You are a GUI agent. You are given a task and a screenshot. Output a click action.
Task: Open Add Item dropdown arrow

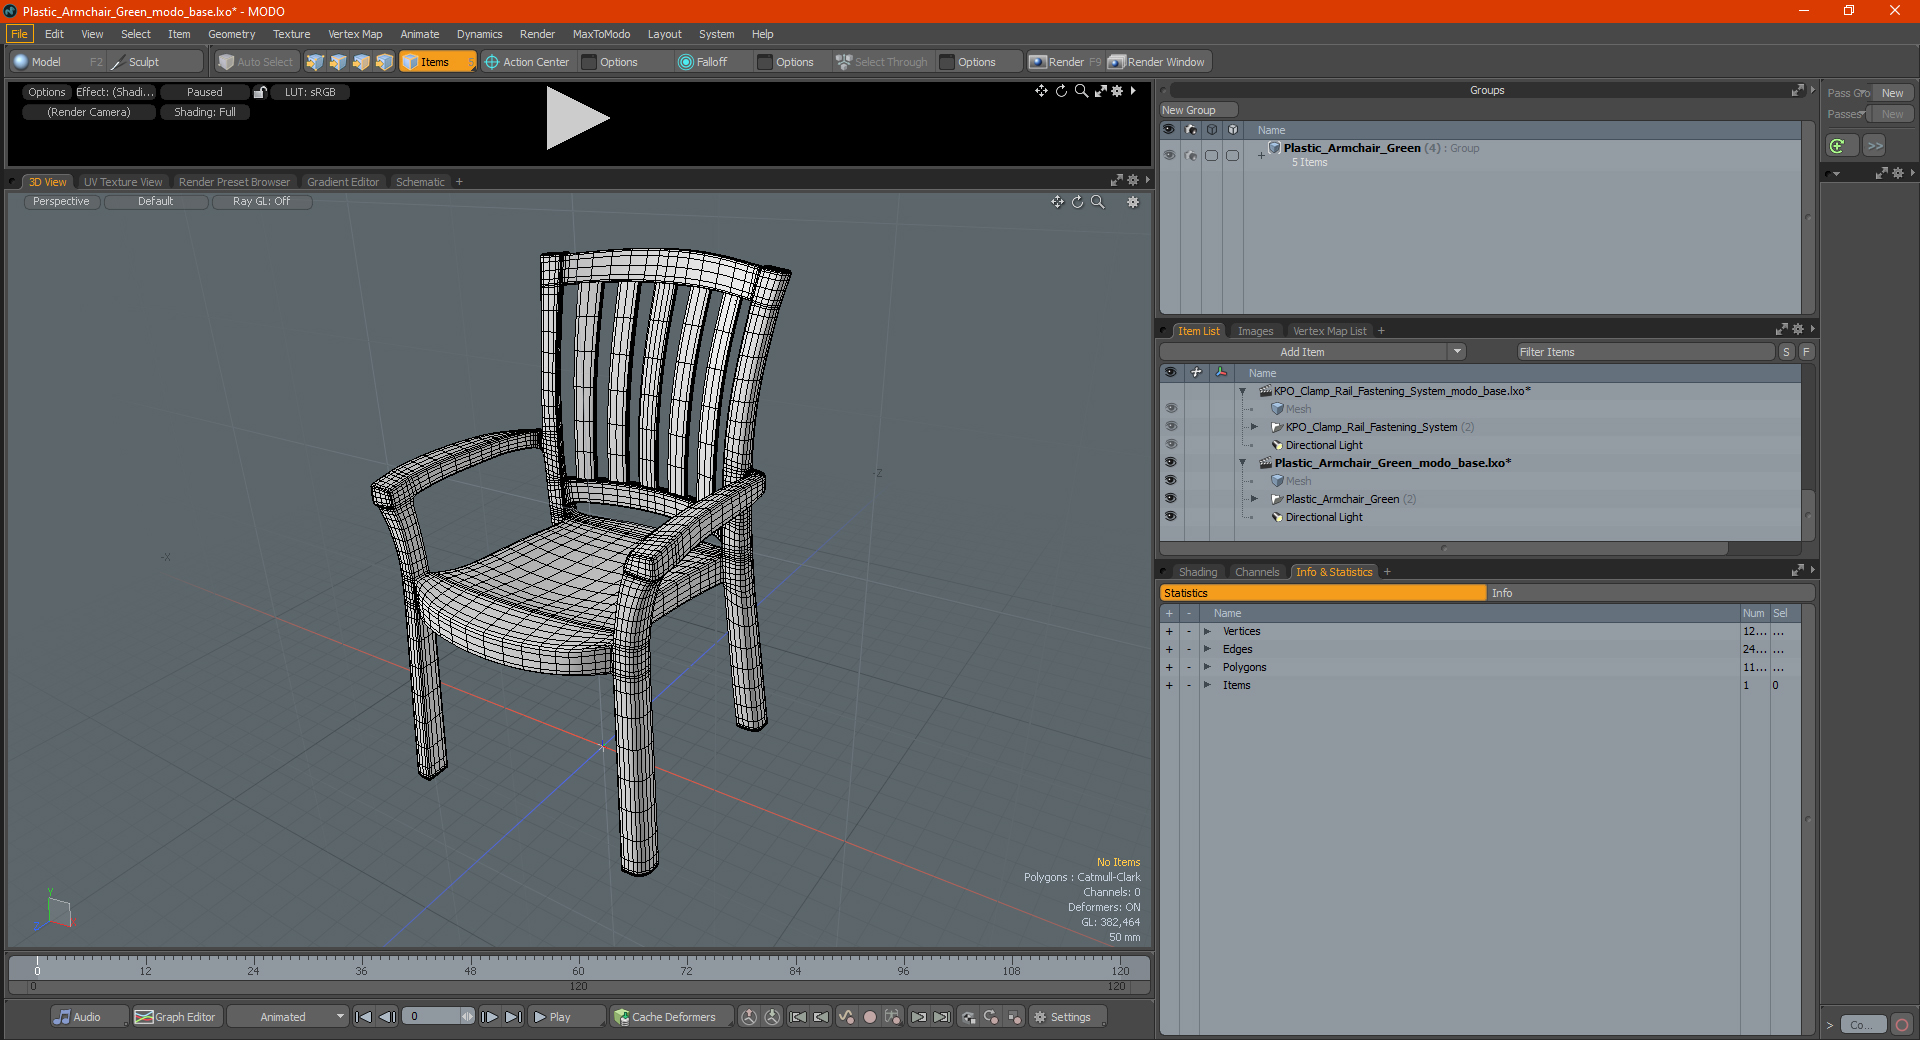tap(1457, 352)
